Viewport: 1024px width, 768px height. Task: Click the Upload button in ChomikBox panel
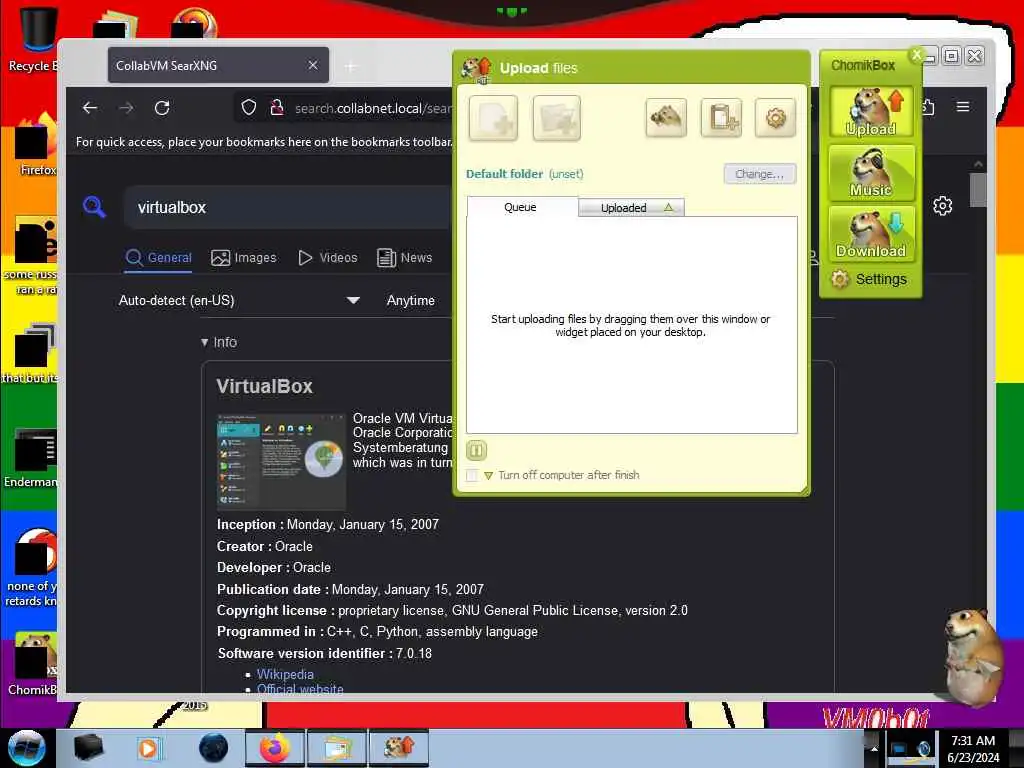871,112
